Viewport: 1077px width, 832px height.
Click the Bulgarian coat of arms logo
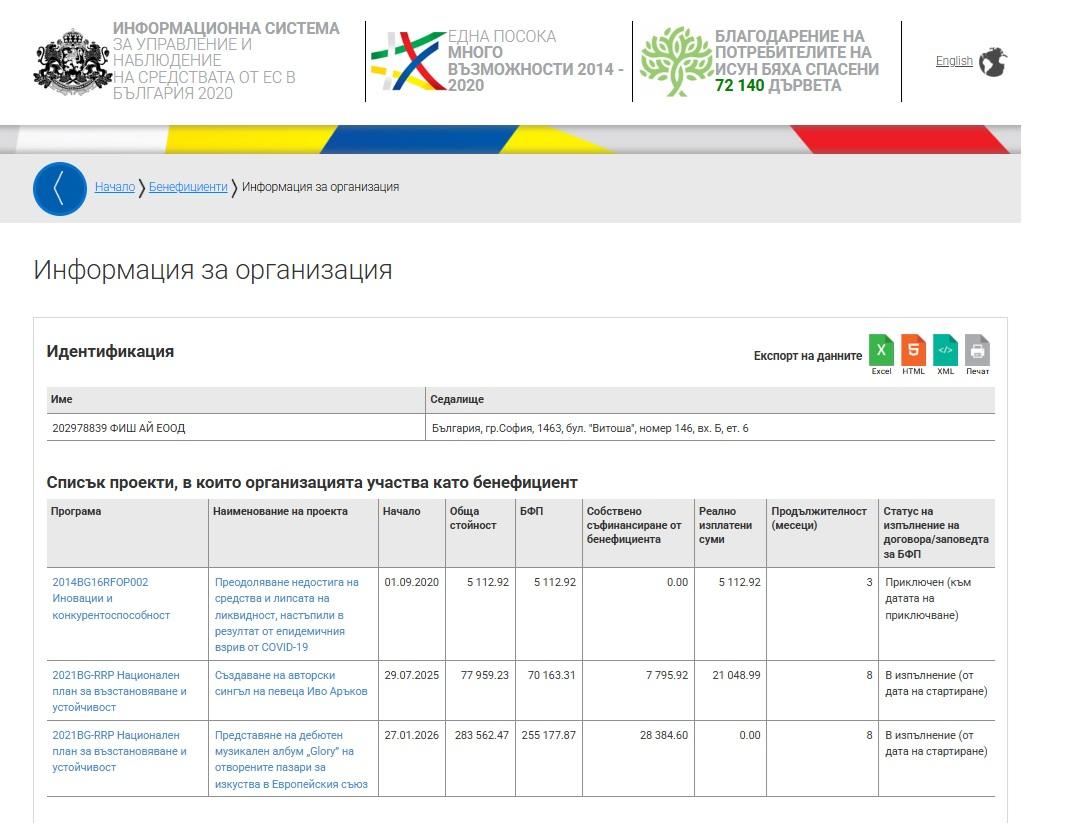pos(72,61)
